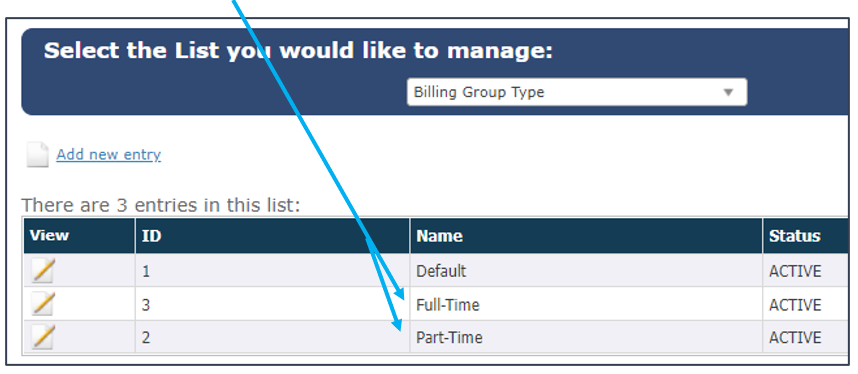The image size is (858, 374).
Task: Click the ID cell showing 1
Action: tap(273, 271)
